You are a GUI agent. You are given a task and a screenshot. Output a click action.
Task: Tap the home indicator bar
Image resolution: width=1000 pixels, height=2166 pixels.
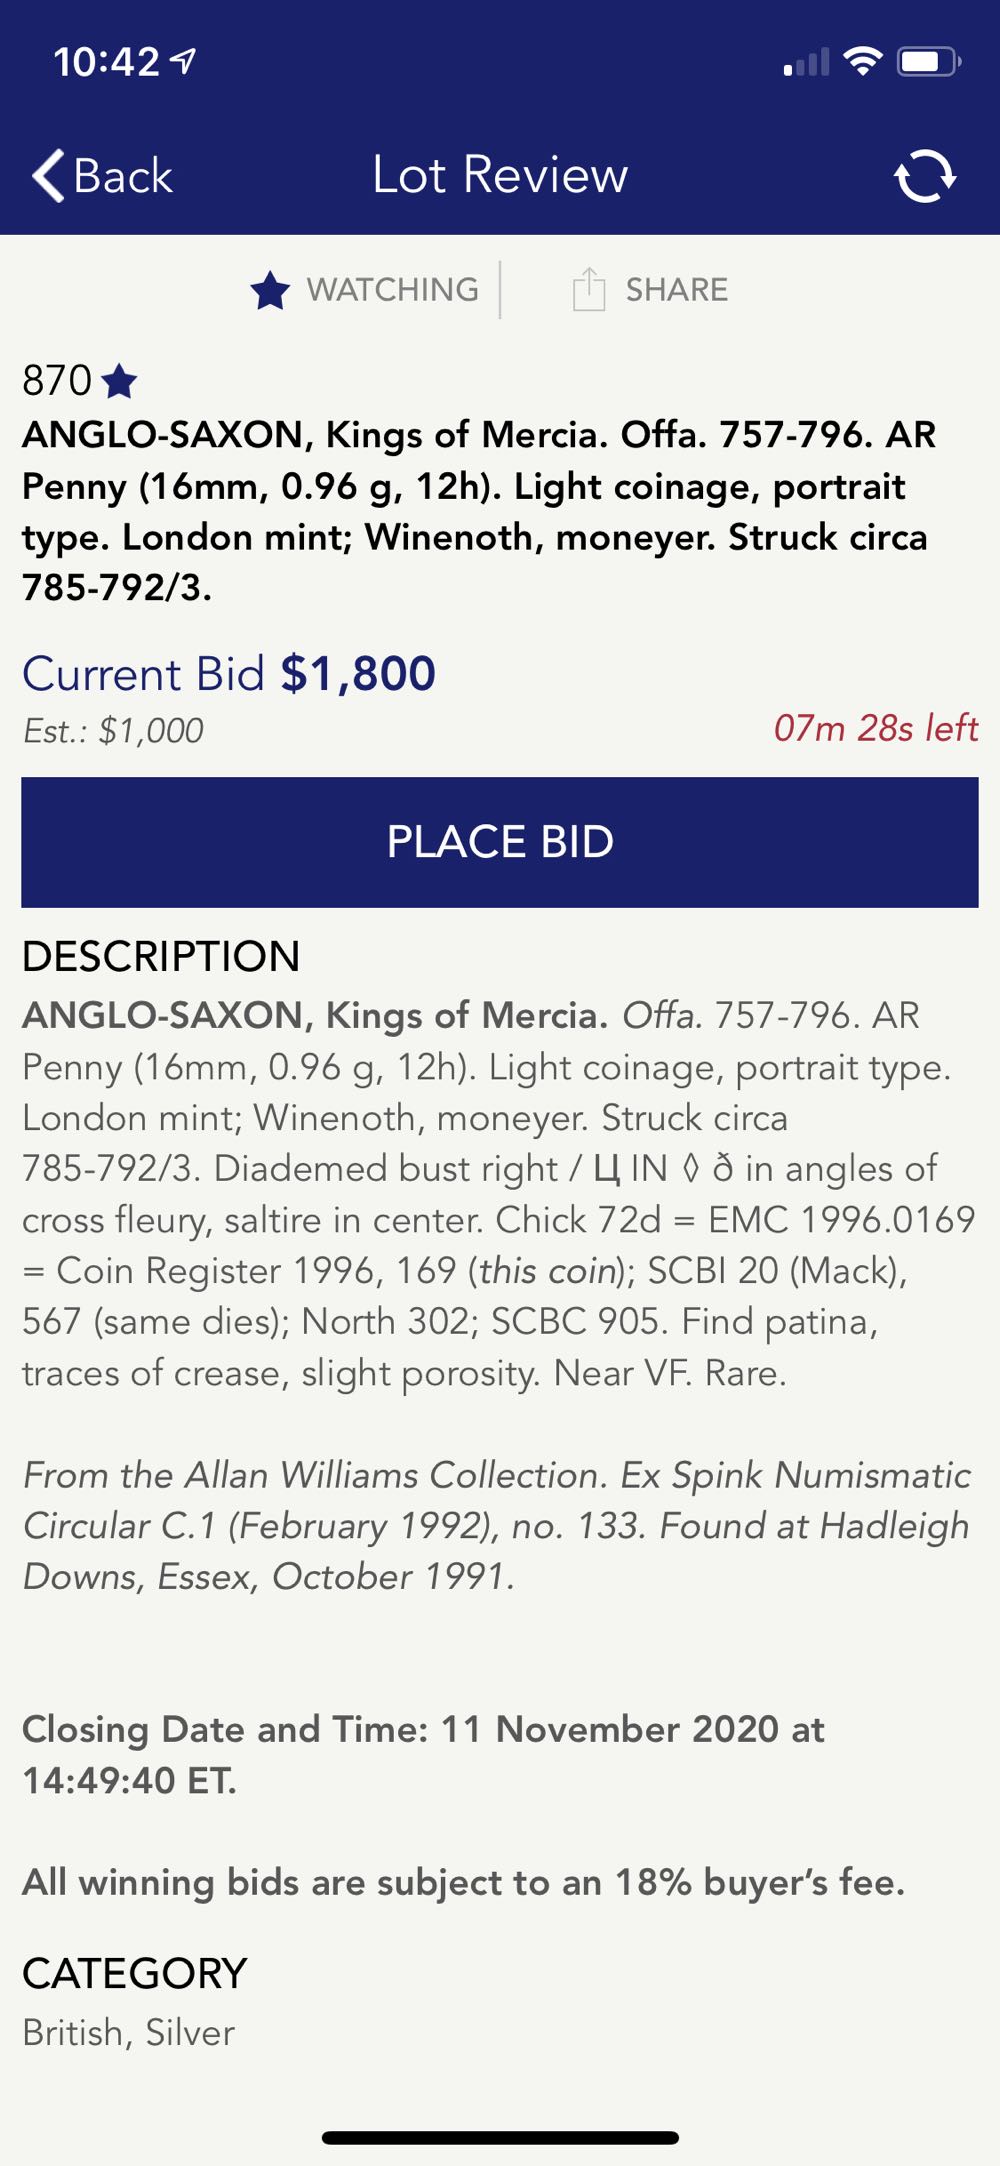click(x=500, y=2138)
